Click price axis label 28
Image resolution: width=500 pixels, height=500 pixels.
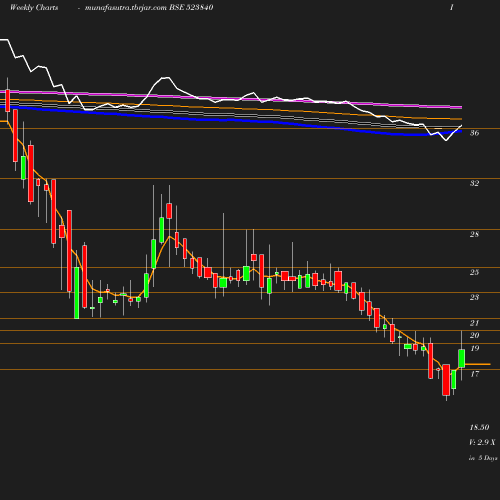tap(474, 234)
